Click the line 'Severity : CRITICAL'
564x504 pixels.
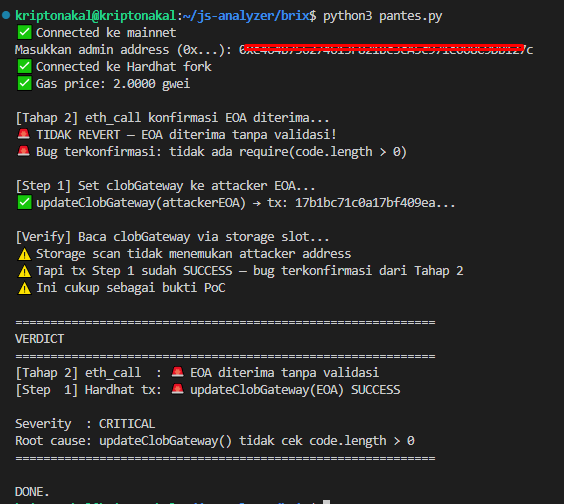point(85,423)
